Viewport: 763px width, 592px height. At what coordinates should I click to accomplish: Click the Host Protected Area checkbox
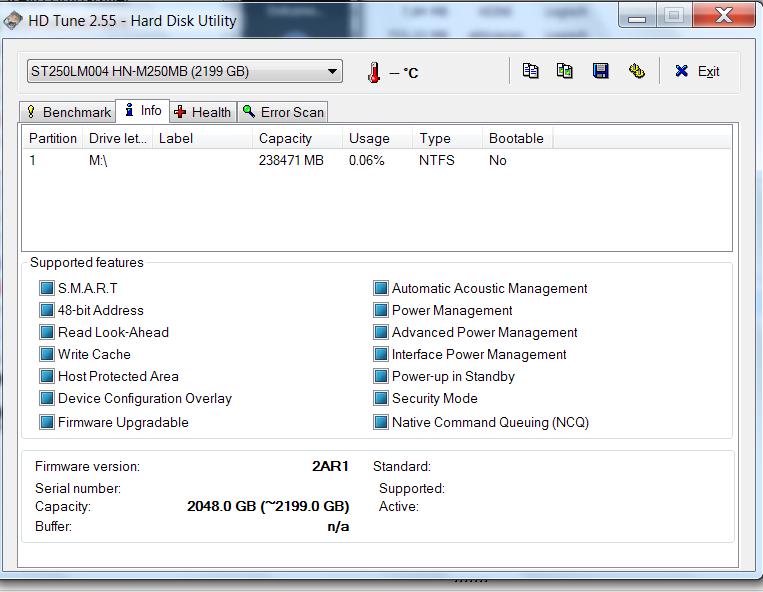pos(47,376)
